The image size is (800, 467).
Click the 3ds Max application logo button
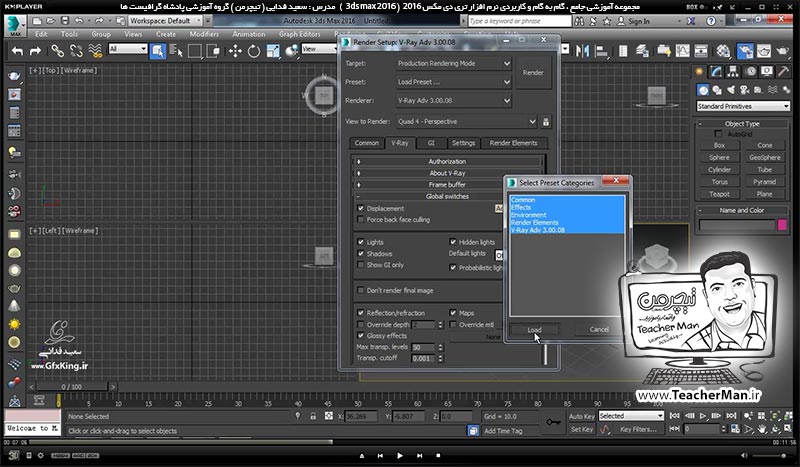click(15, 25)
